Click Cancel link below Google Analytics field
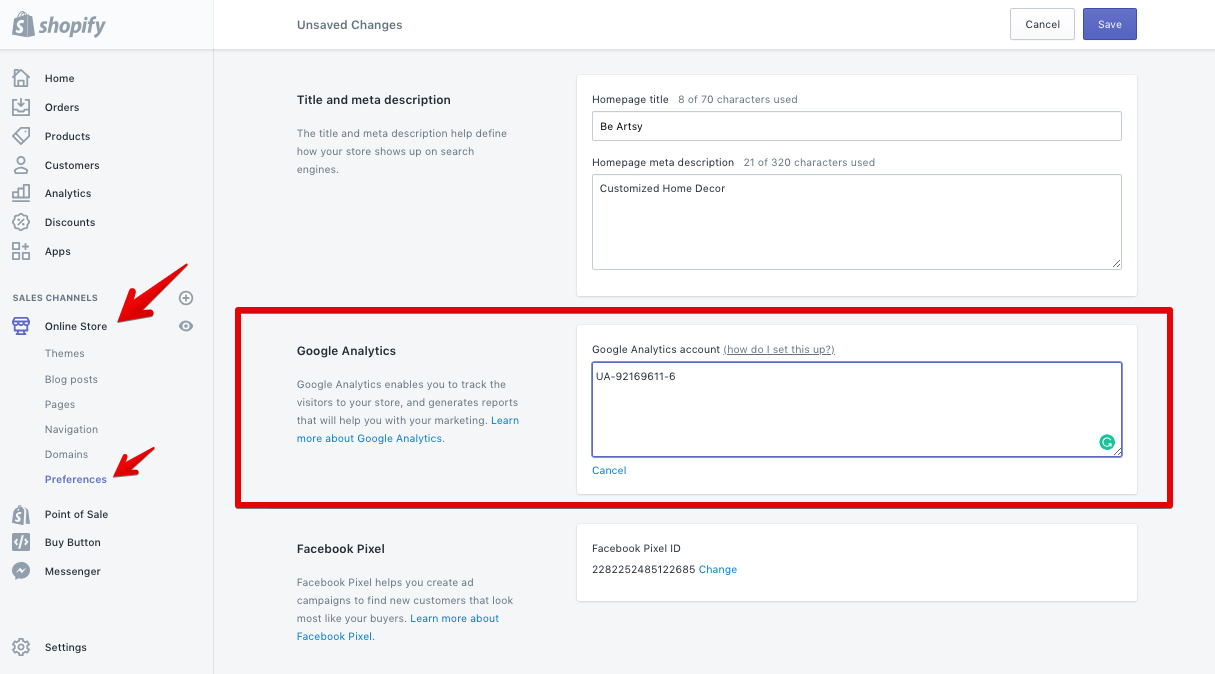The height and width of the screenshot is (674, 1215). (x=609, y=470)
